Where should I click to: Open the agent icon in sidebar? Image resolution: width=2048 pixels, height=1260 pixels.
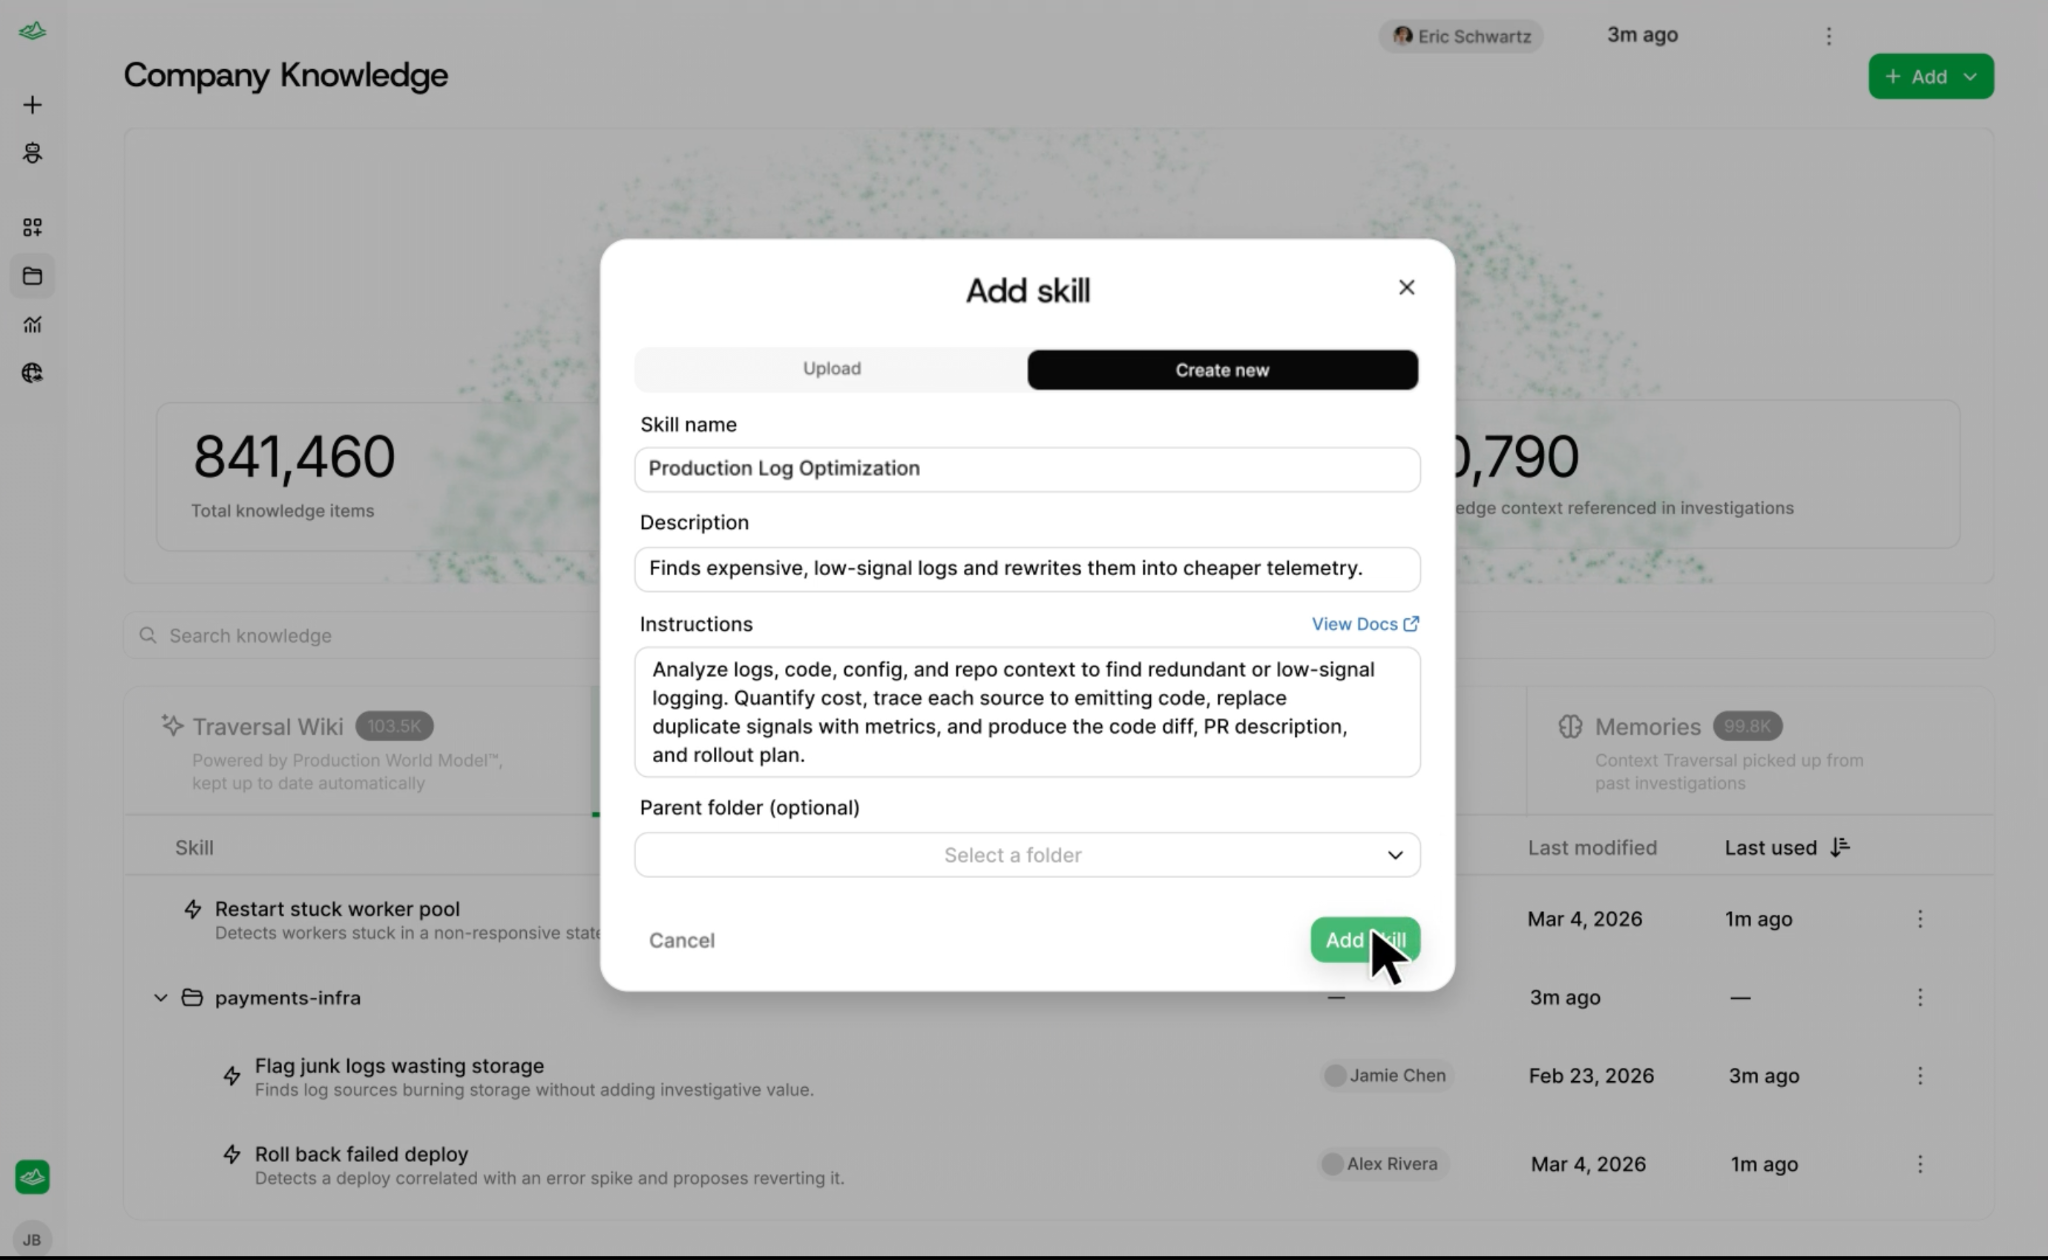tap(32, 153)
